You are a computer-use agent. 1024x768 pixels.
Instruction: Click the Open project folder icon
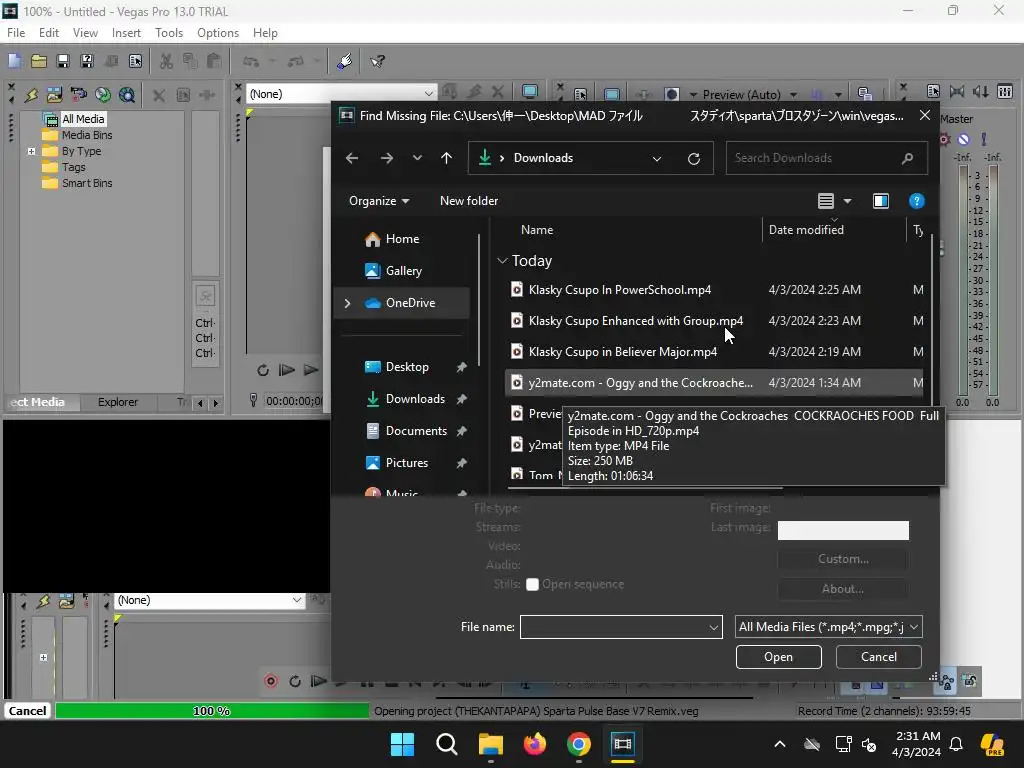[x=39, y=61]
